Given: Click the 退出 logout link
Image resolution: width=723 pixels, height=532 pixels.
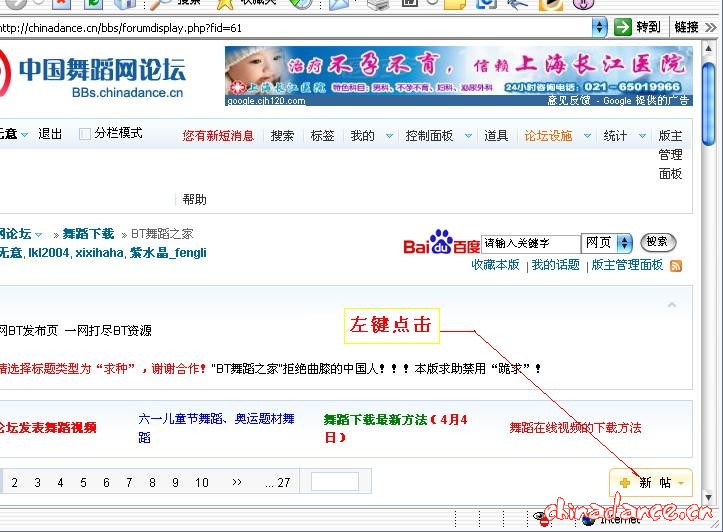Looking at the screenshot, I should pos(50,134).
